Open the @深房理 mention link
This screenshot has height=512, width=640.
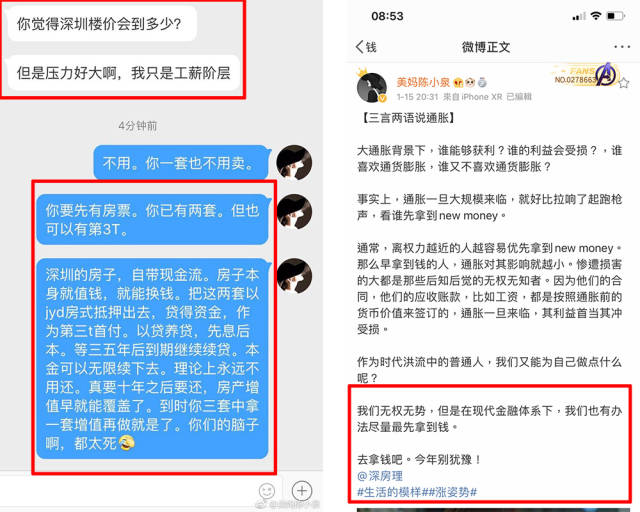(x=380, y=476)
